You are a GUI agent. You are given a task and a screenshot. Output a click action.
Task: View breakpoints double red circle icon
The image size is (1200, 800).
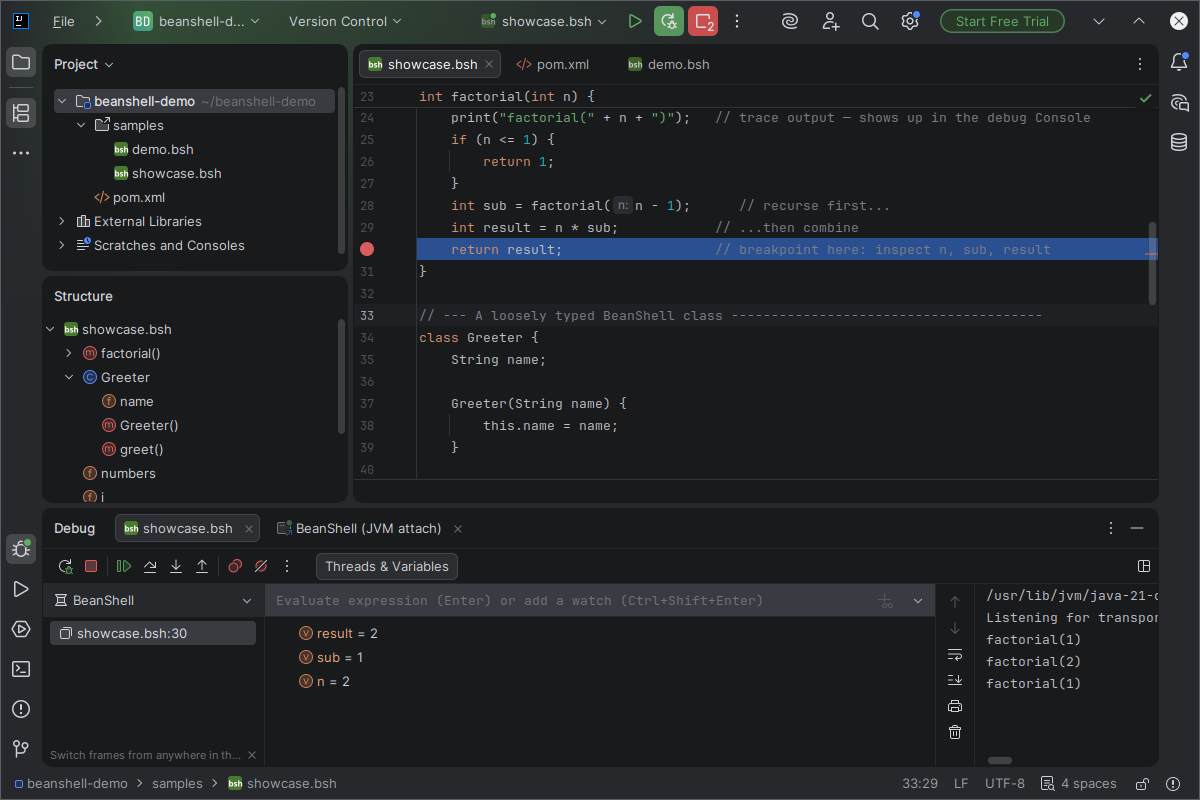235,566
